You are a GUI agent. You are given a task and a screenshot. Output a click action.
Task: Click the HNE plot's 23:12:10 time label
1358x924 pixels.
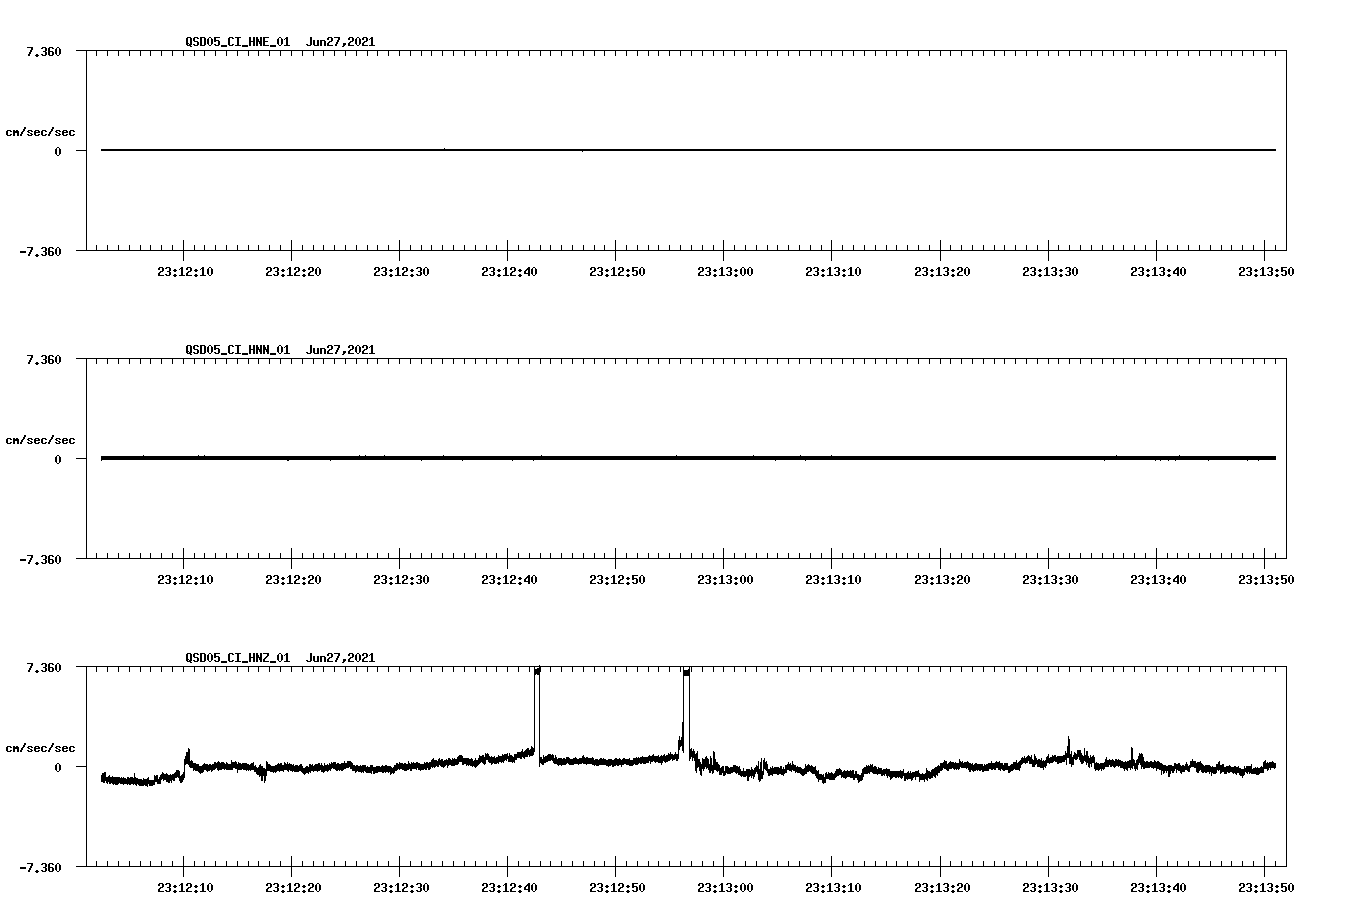(x=184, y=271)
